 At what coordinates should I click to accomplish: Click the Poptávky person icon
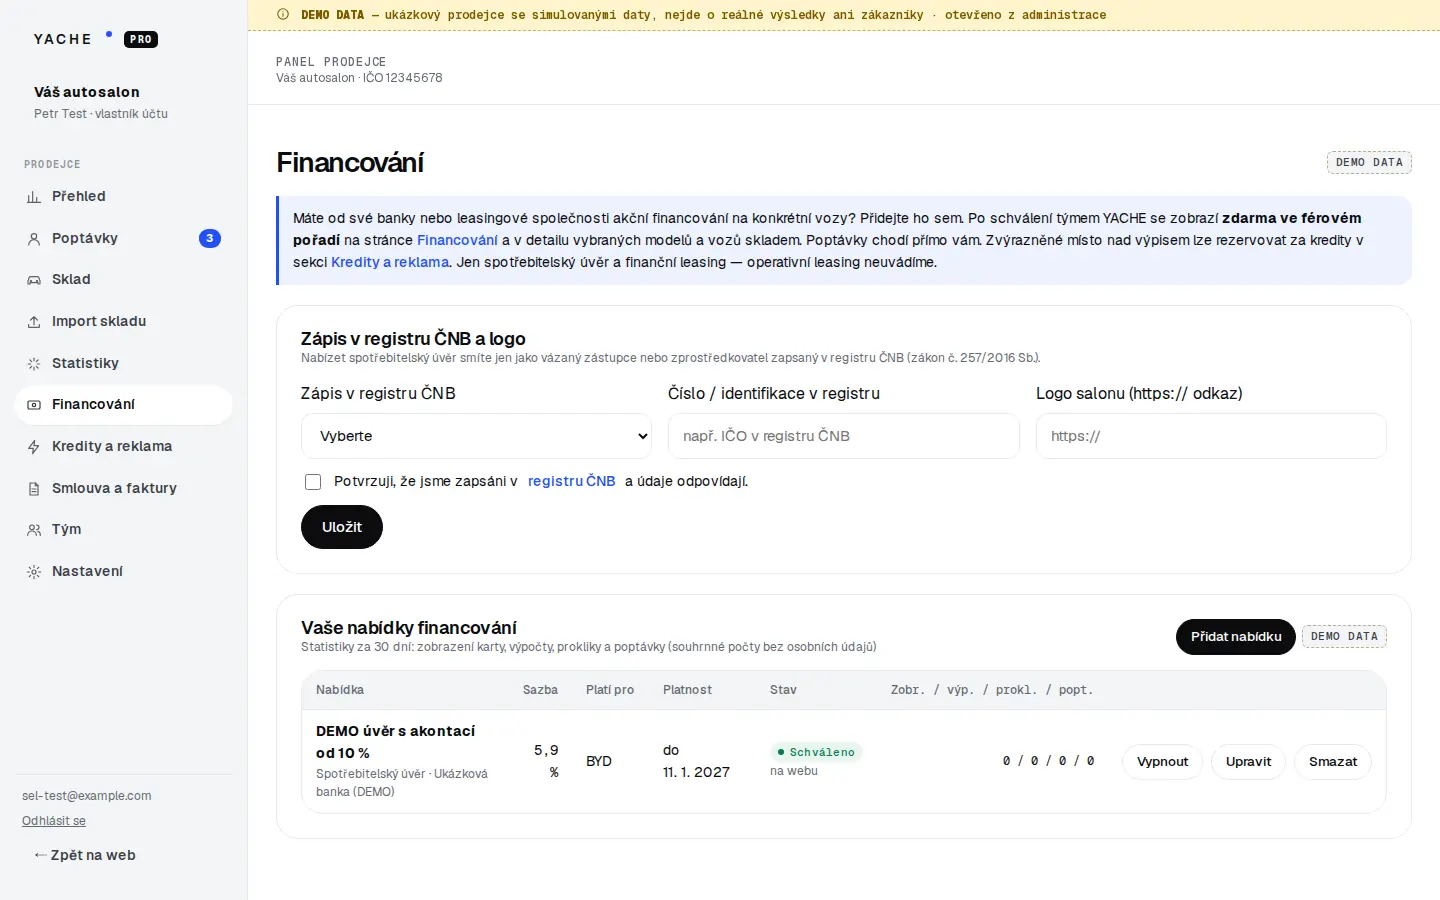pos(34,239)
